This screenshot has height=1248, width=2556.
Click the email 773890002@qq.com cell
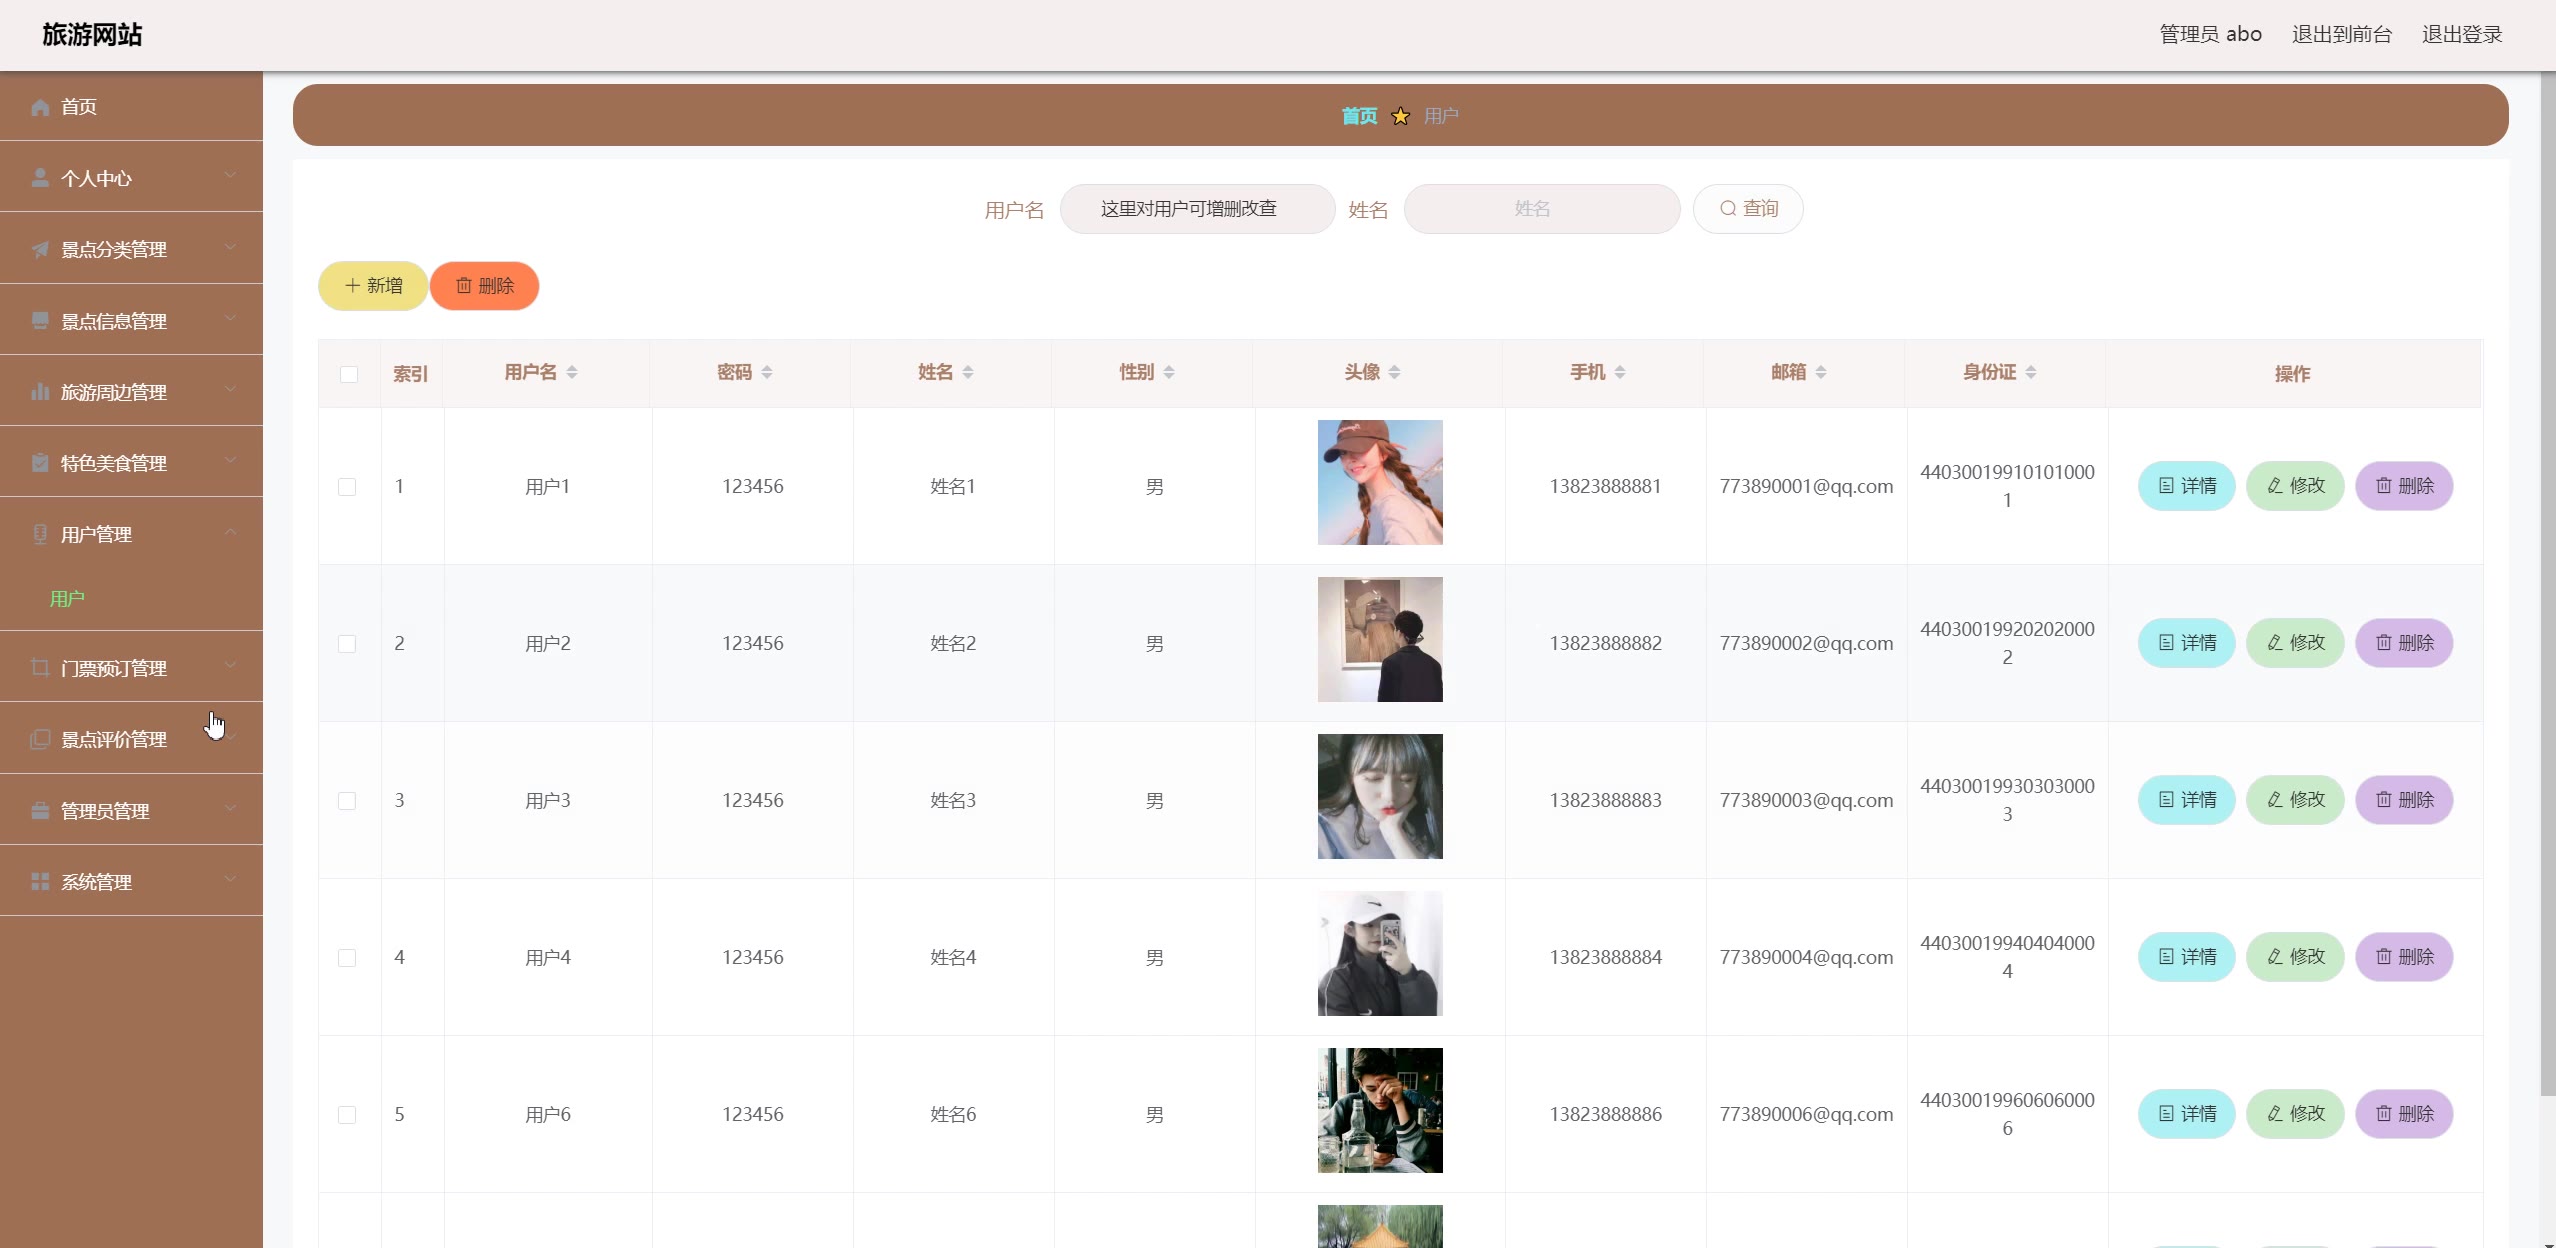click(1806, 643)
